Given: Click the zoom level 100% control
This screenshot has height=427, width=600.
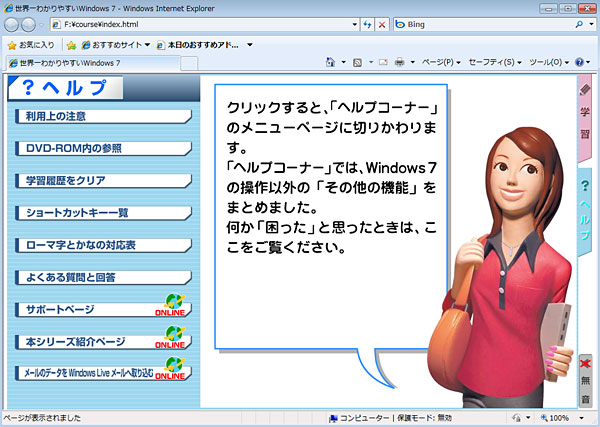Looking at the screenshot, I should click(x=554, y=418).
